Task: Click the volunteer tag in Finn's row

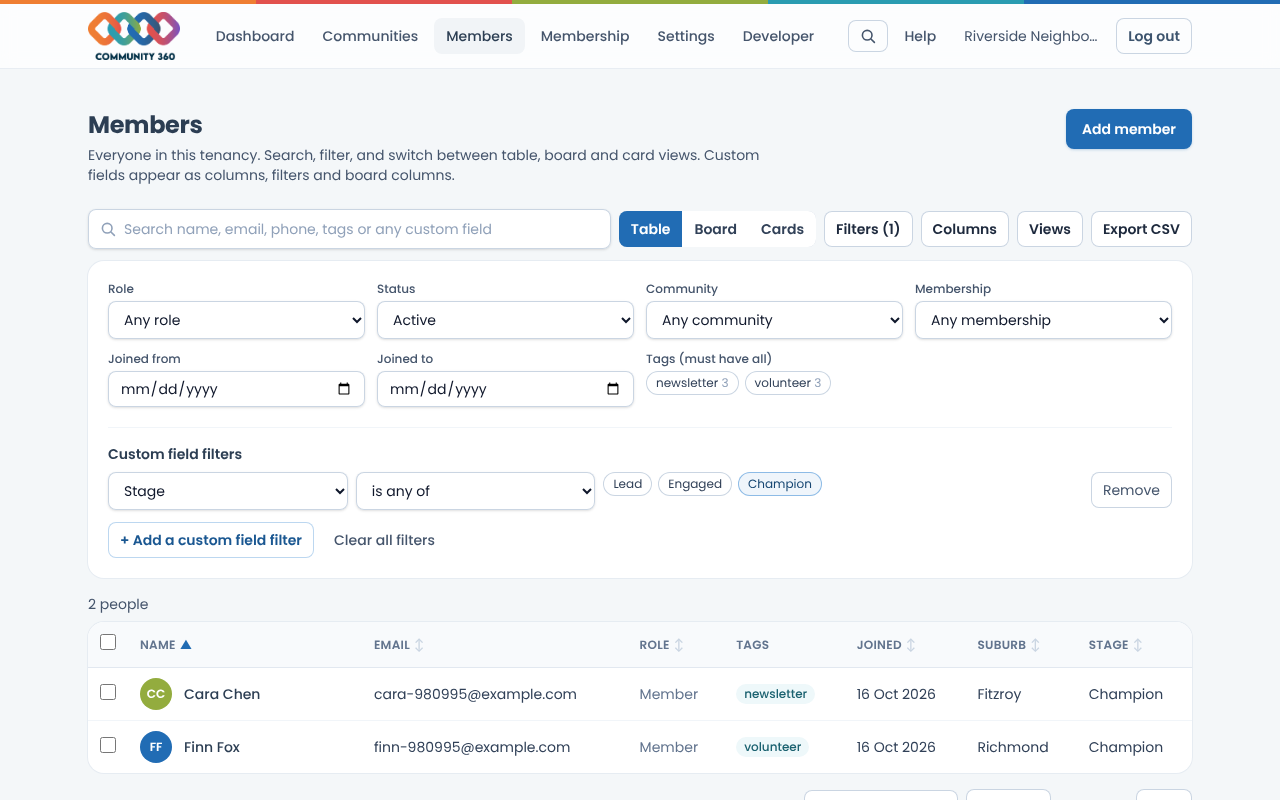Action: pos(773,747)
